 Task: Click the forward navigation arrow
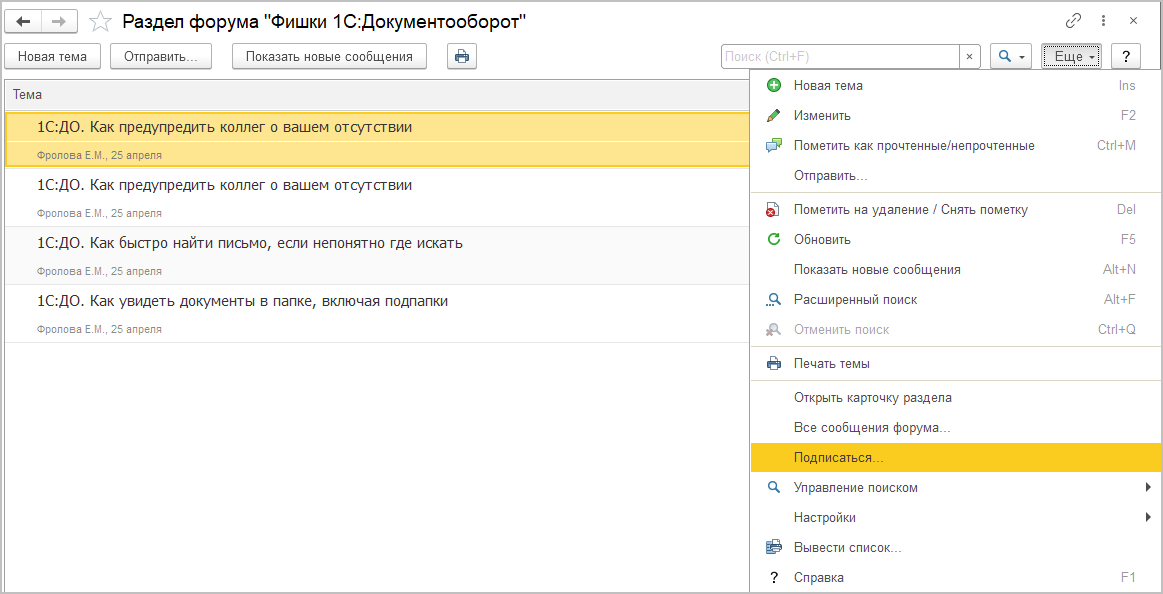coord(59,21)
